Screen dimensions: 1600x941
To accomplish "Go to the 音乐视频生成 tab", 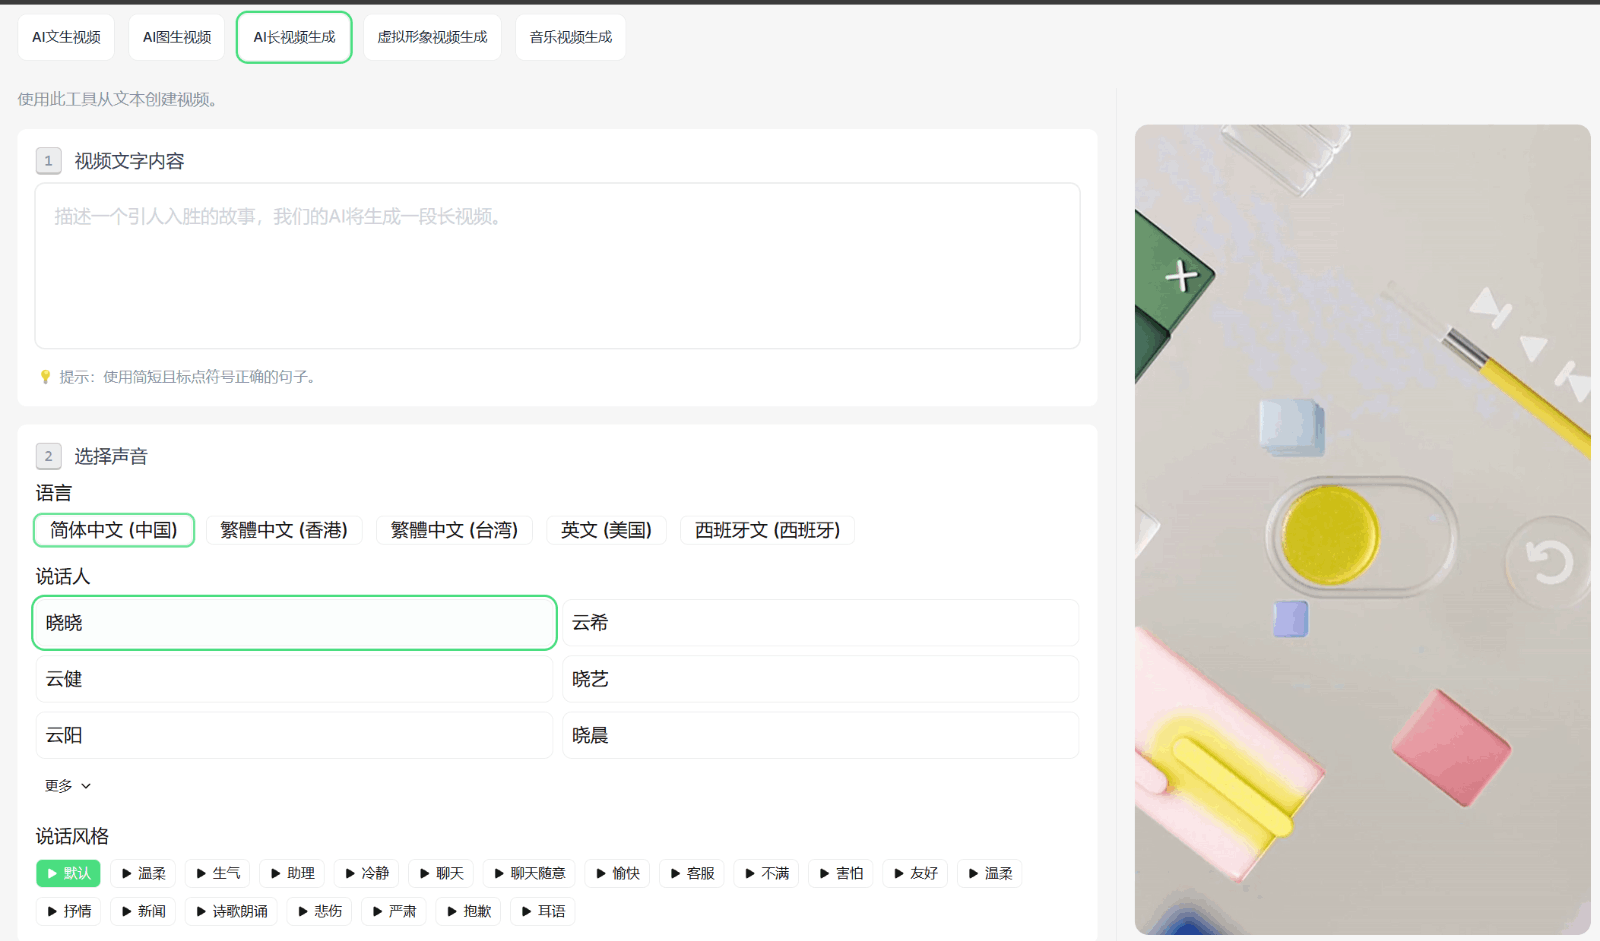I will click(x=570, y=37).
